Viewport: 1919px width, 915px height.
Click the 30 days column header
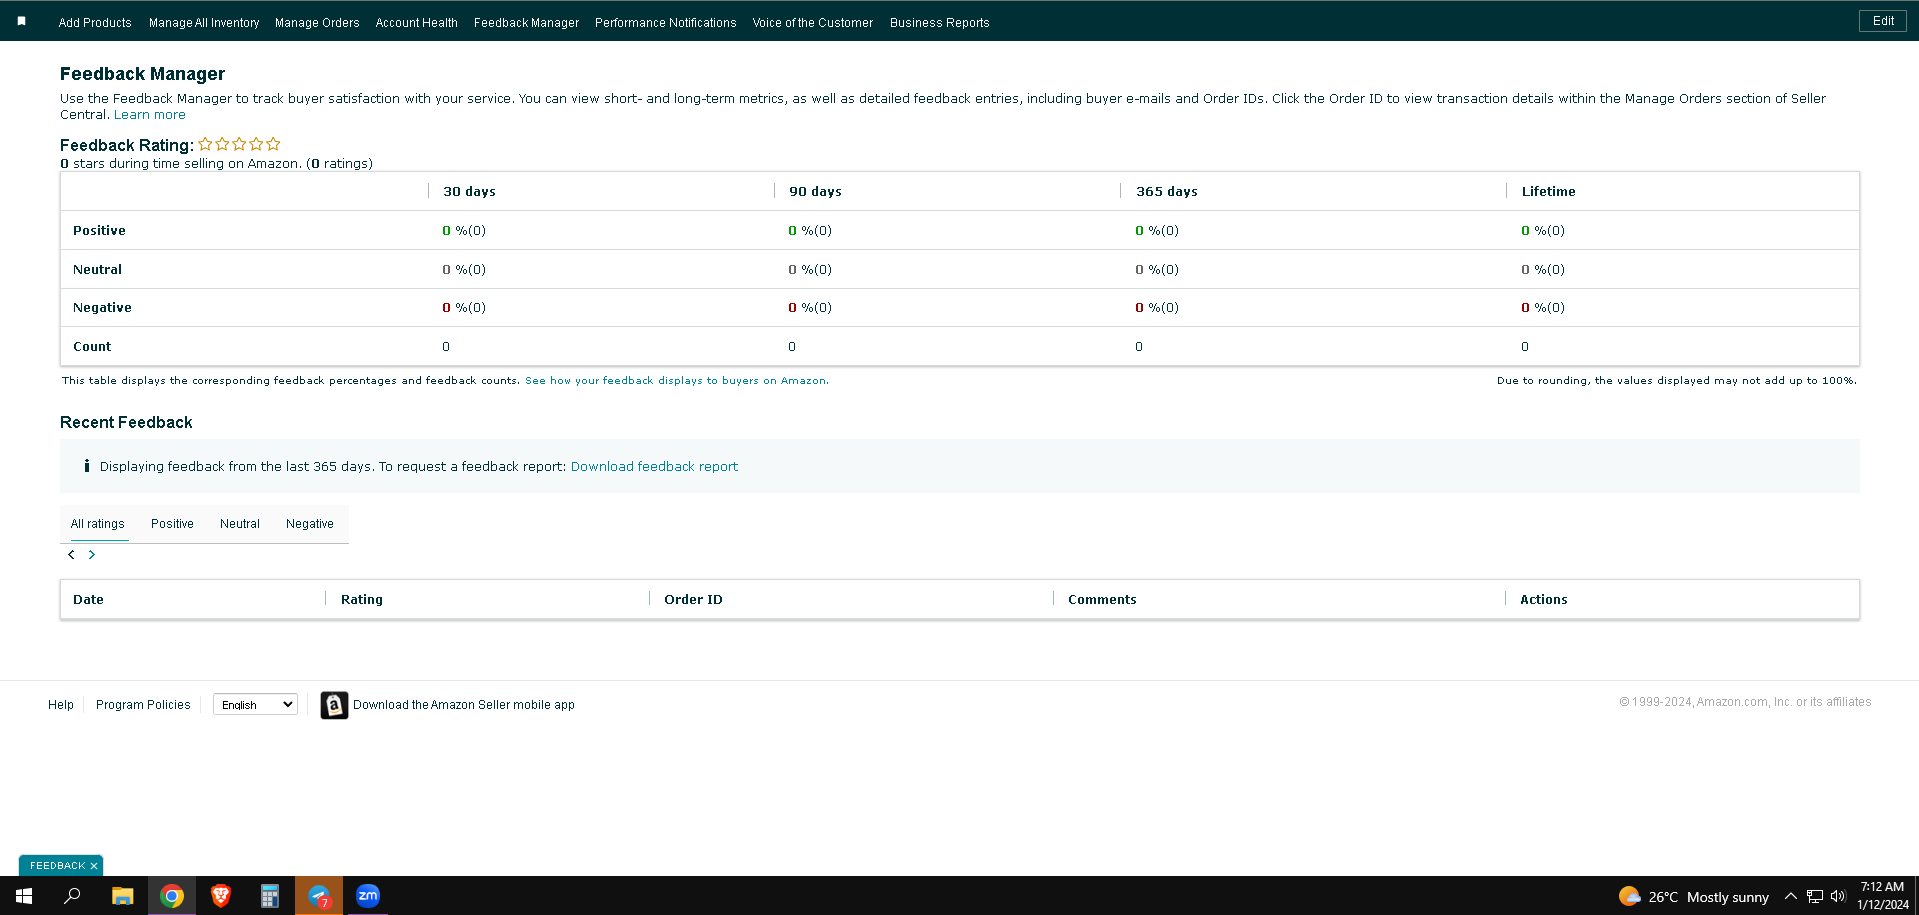click(x=469, y=192)
